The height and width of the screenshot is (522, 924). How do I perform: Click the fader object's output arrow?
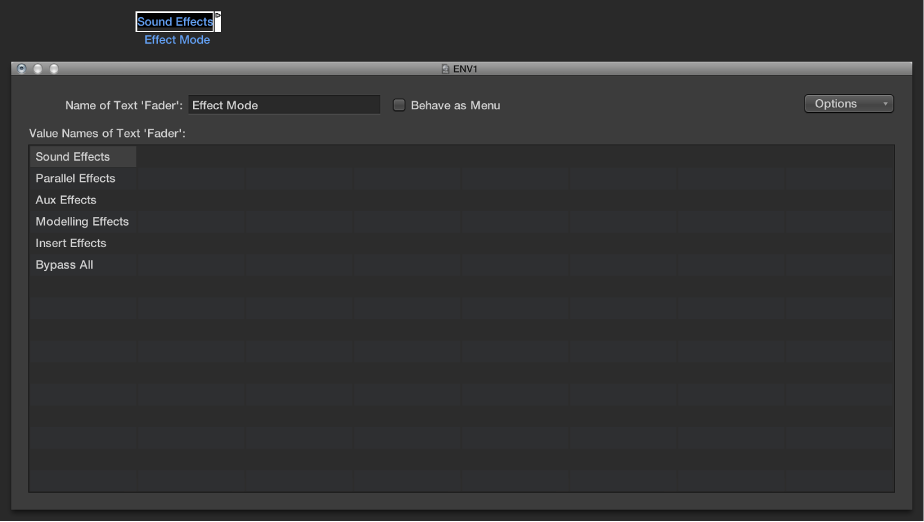click(217, 15)
